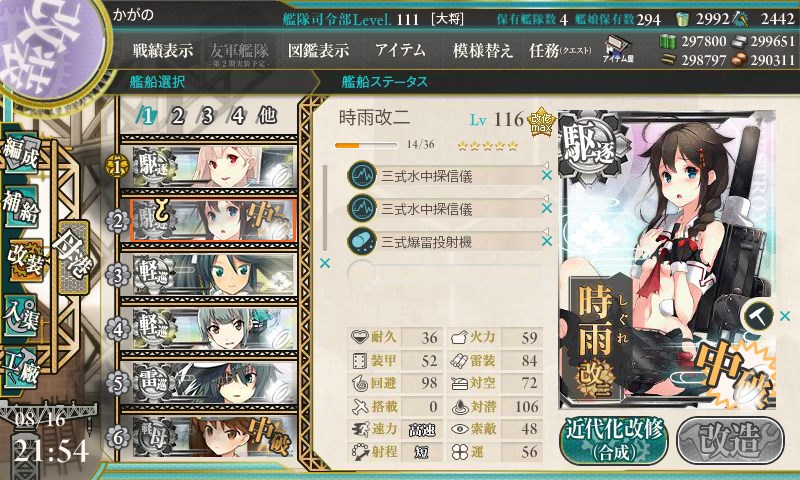The width and height of the screenshot is (800, 480).
Task: Open the 工廠 factory sidebar icon
Action: [21, 368]
